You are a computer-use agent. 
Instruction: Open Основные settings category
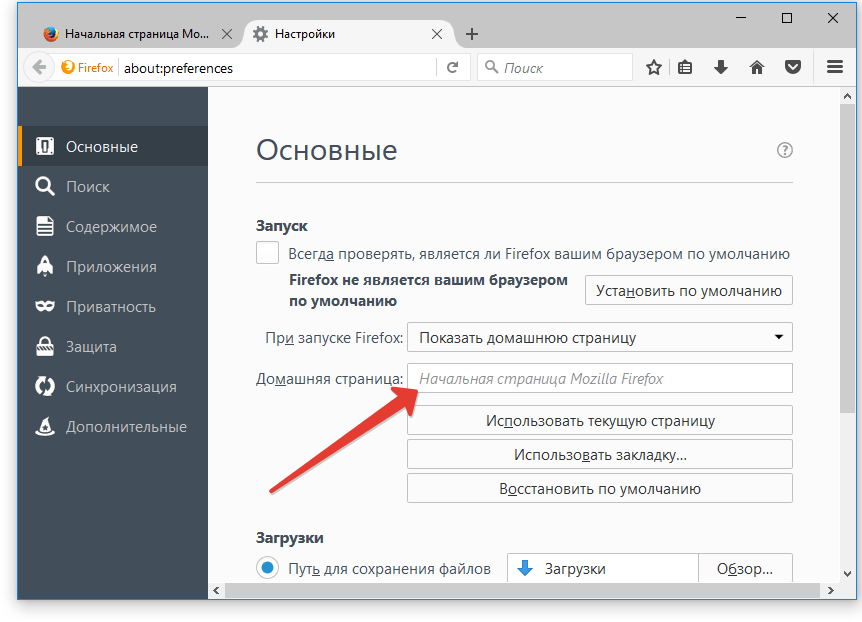(x=114, y=146)
